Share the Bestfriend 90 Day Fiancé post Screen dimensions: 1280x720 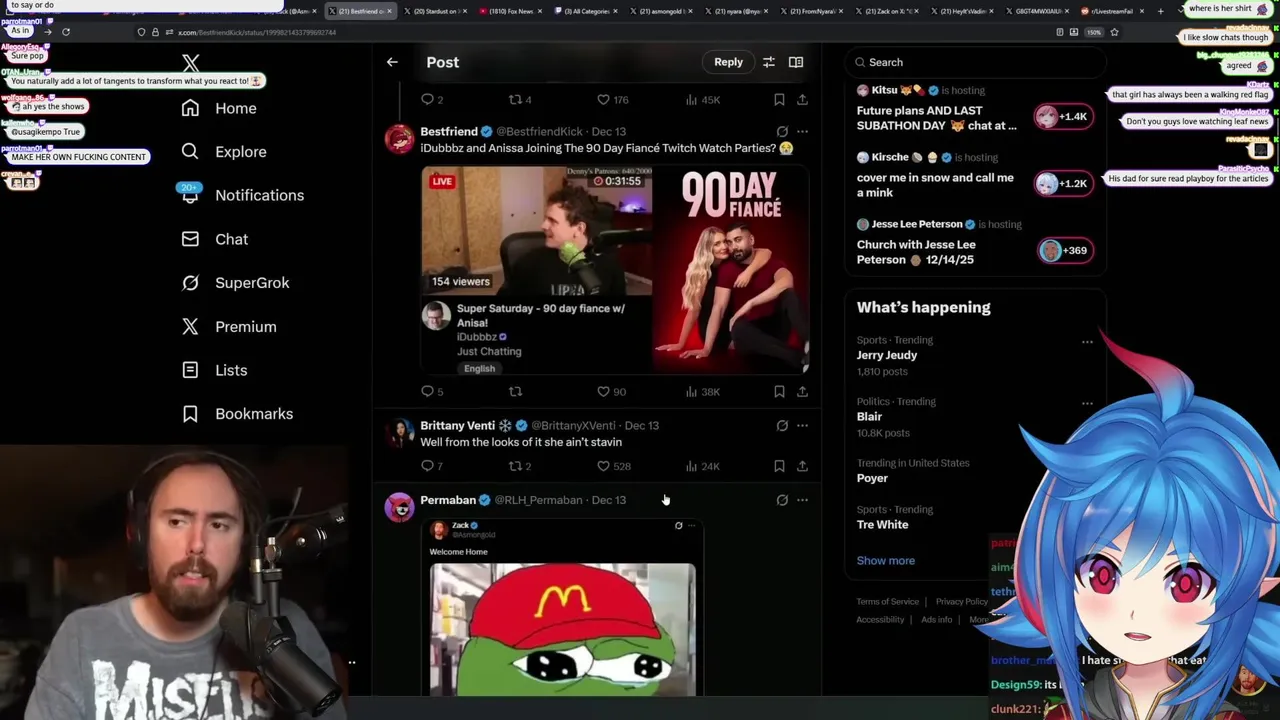tap(802, 392)
